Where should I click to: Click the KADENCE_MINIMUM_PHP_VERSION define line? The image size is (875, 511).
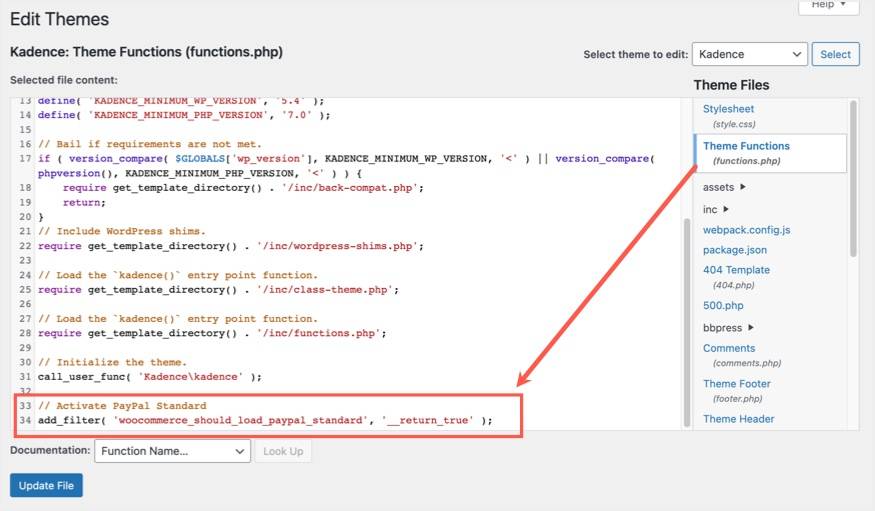click(184, 115)
